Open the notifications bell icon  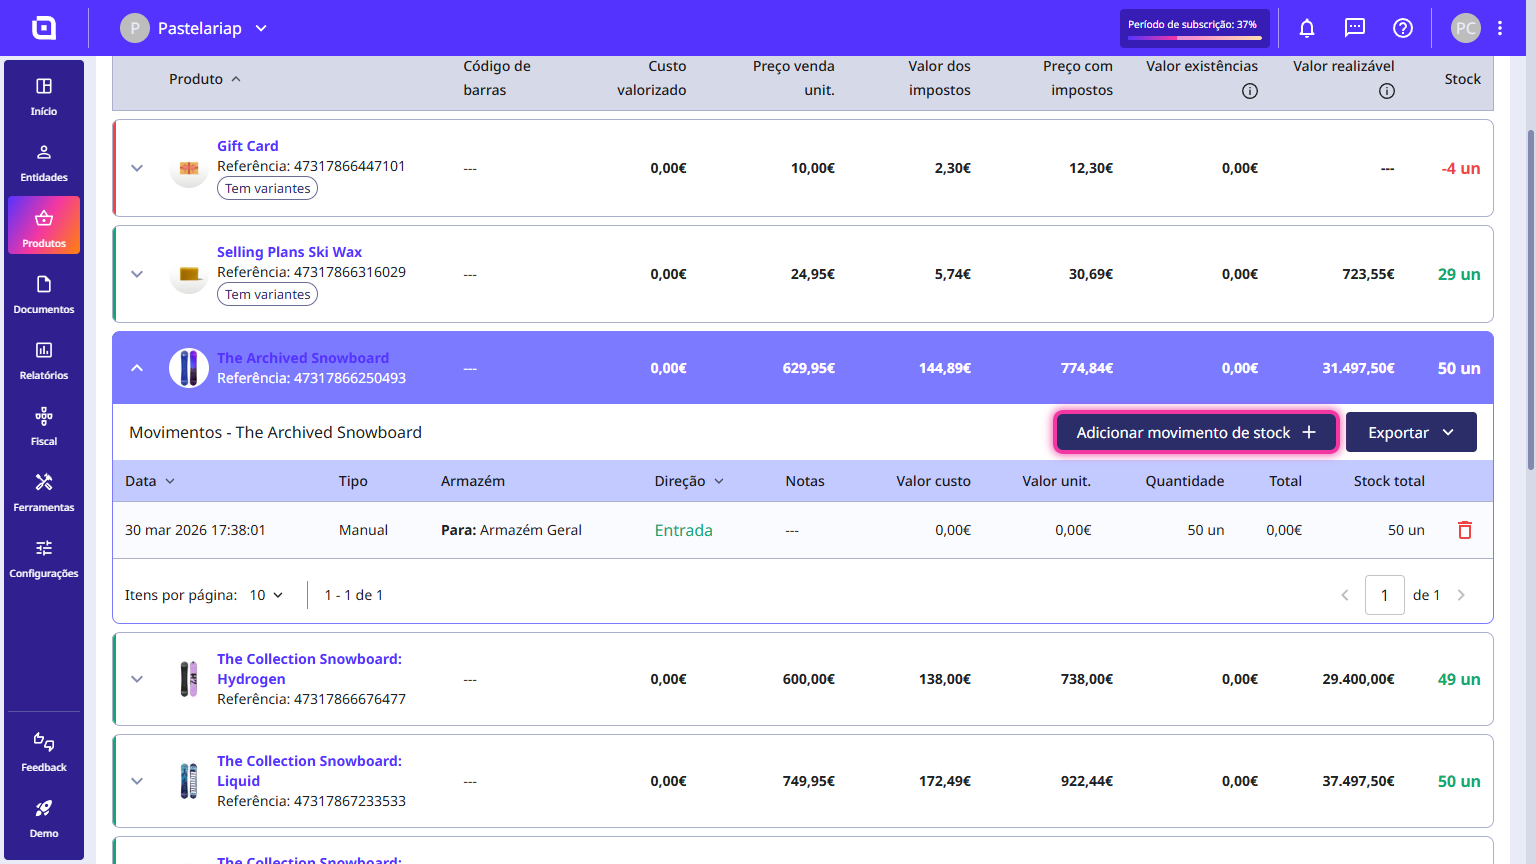(1306, 28)
